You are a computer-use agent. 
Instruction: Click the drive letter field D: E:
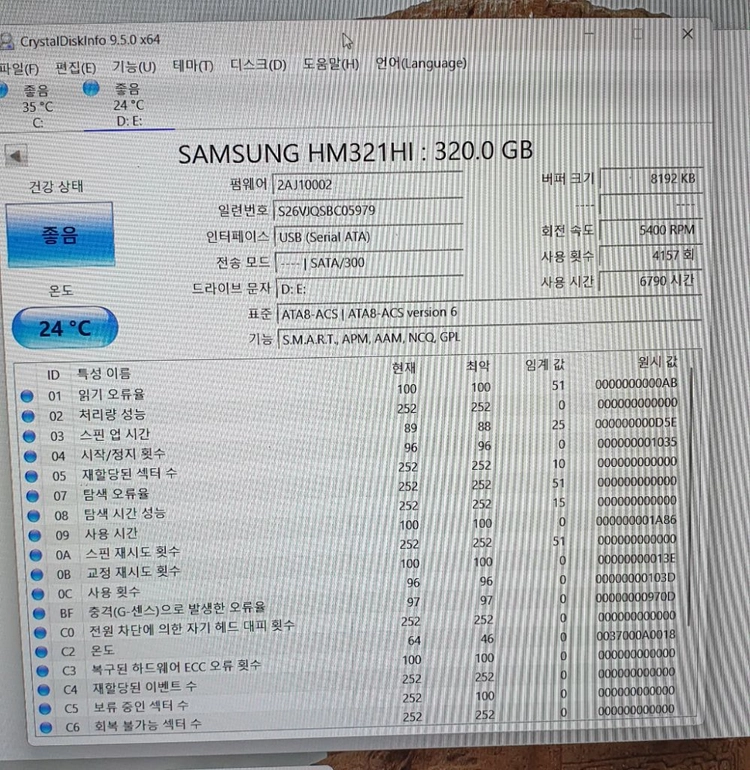370,289
